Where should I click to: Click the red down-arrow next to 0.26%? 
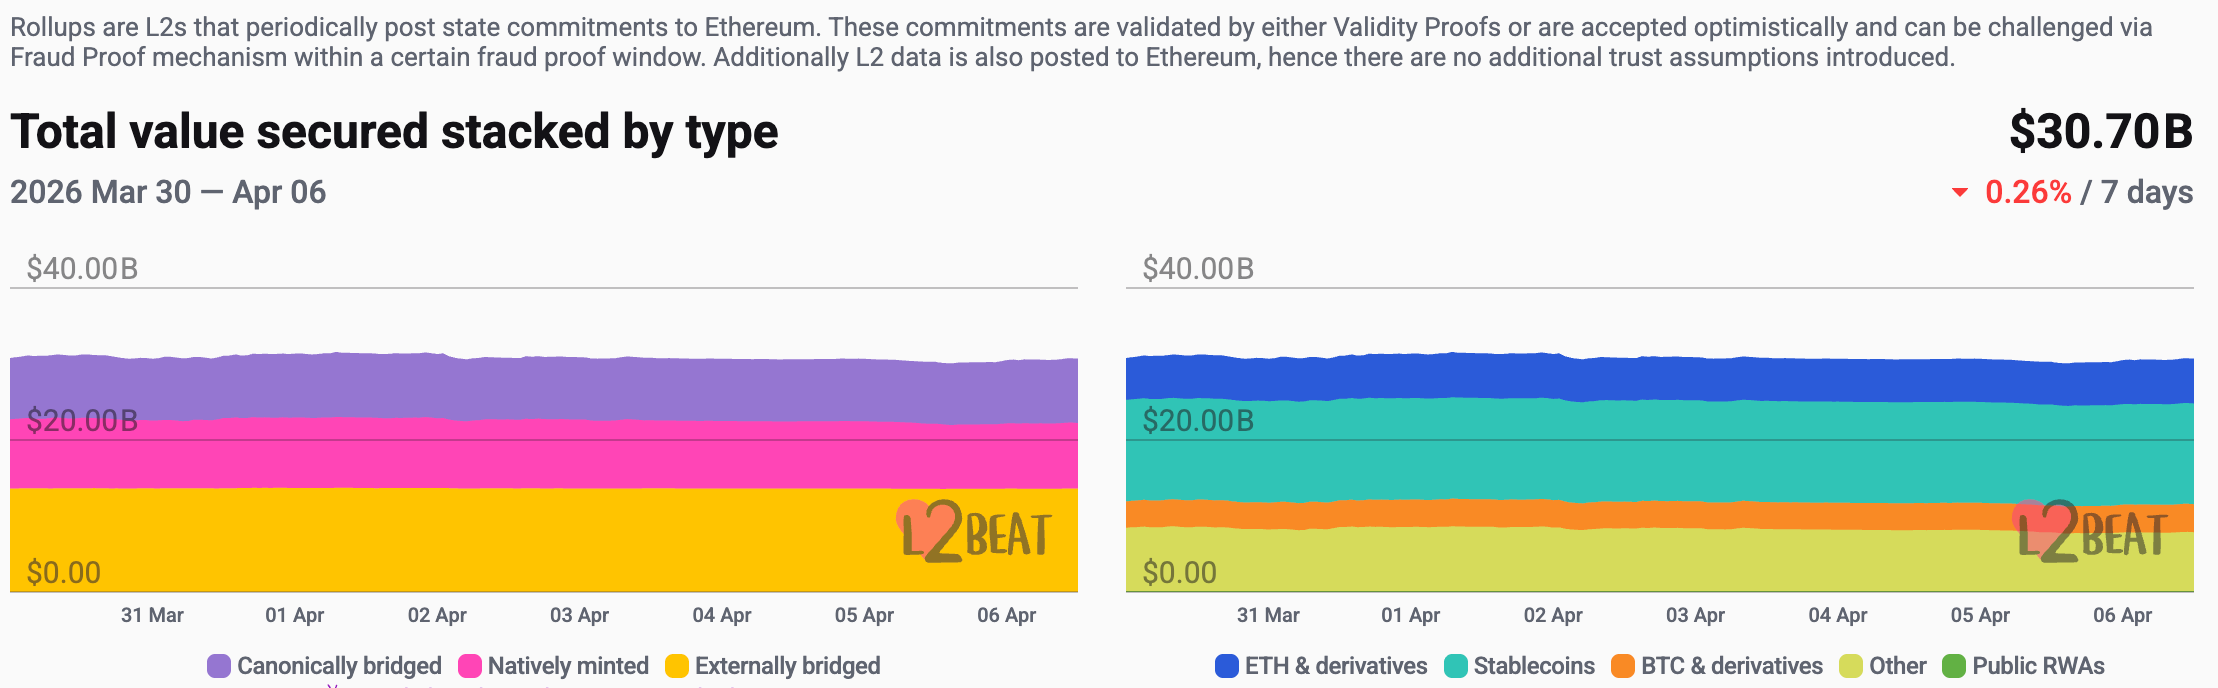[1960, 192]
